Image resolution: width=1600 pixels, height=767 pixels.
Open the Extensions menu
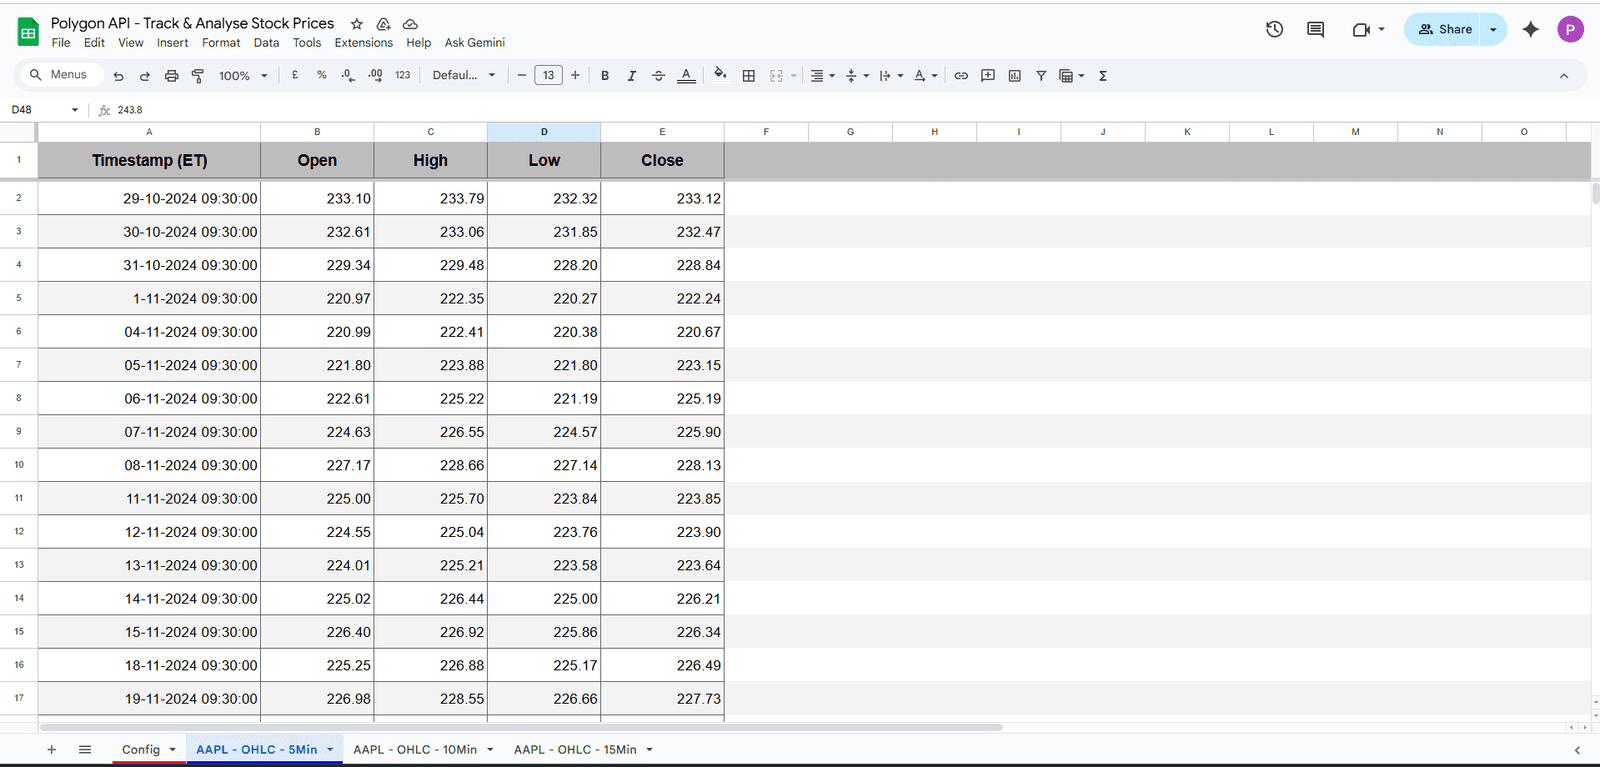(363, 43)
